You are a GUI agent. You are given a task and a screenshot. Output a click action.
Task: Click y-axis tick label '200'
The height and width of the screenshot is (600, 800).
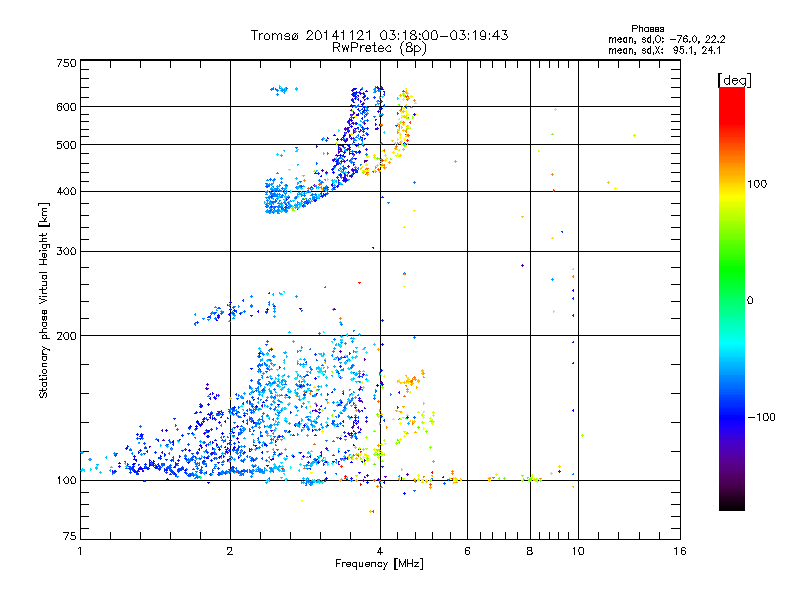[67, 336]
